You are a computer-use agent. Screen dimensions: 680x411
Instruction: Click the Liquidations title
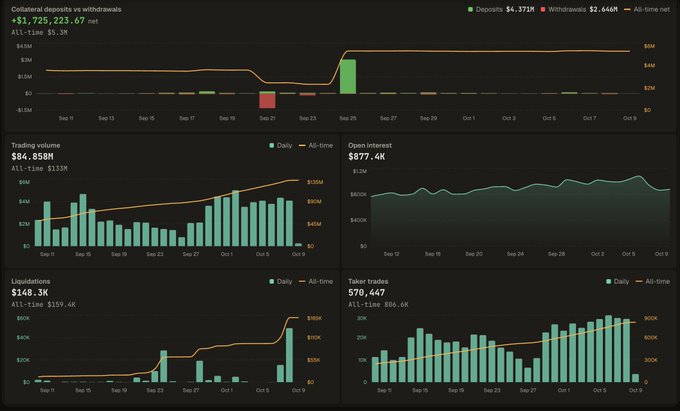(x=31, y=282)
